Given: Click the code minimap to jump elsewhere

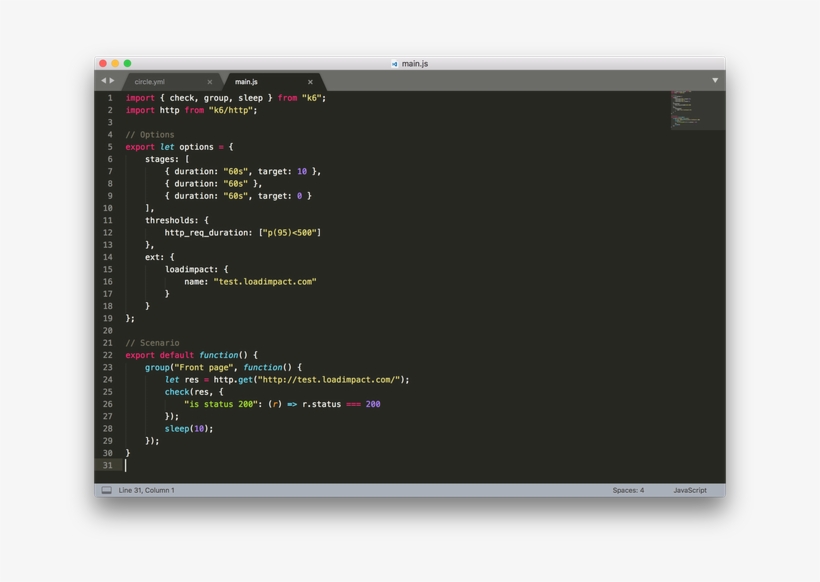Looking at the screenshot, I should point(696,110).
